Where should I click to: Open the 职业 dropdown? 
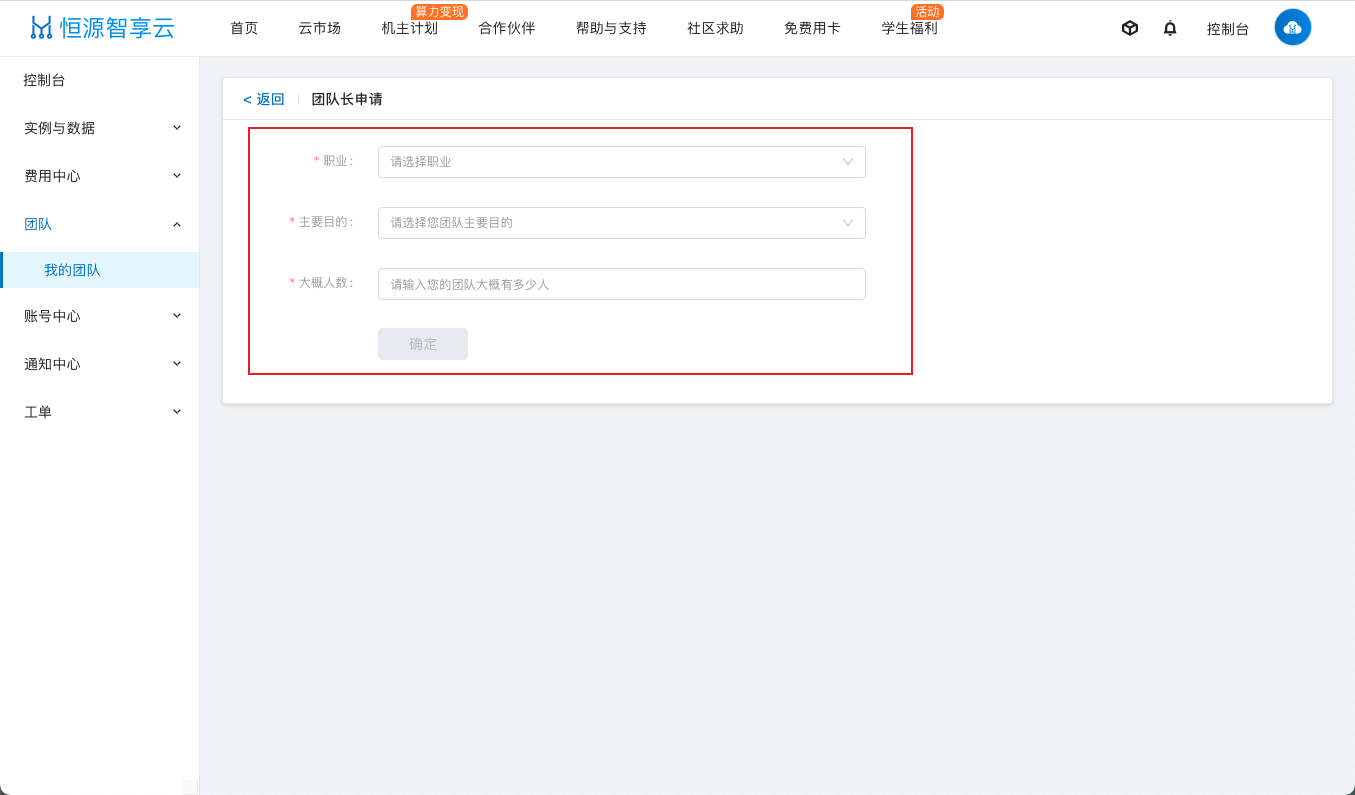622,162
